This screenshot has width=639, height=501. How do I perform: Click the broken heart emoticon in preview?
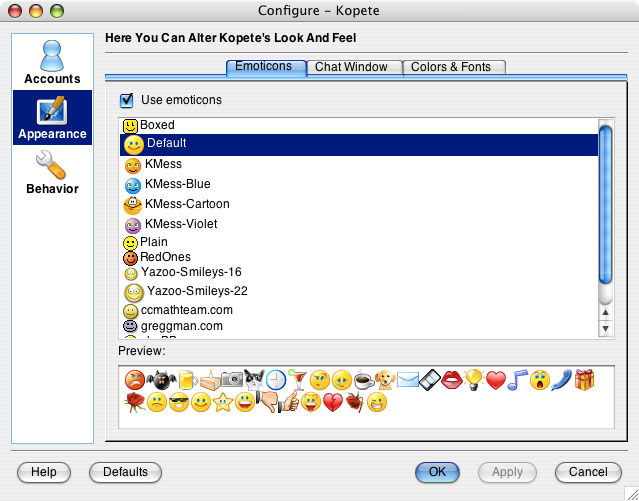pyautogui.click(x=333, y=402)
